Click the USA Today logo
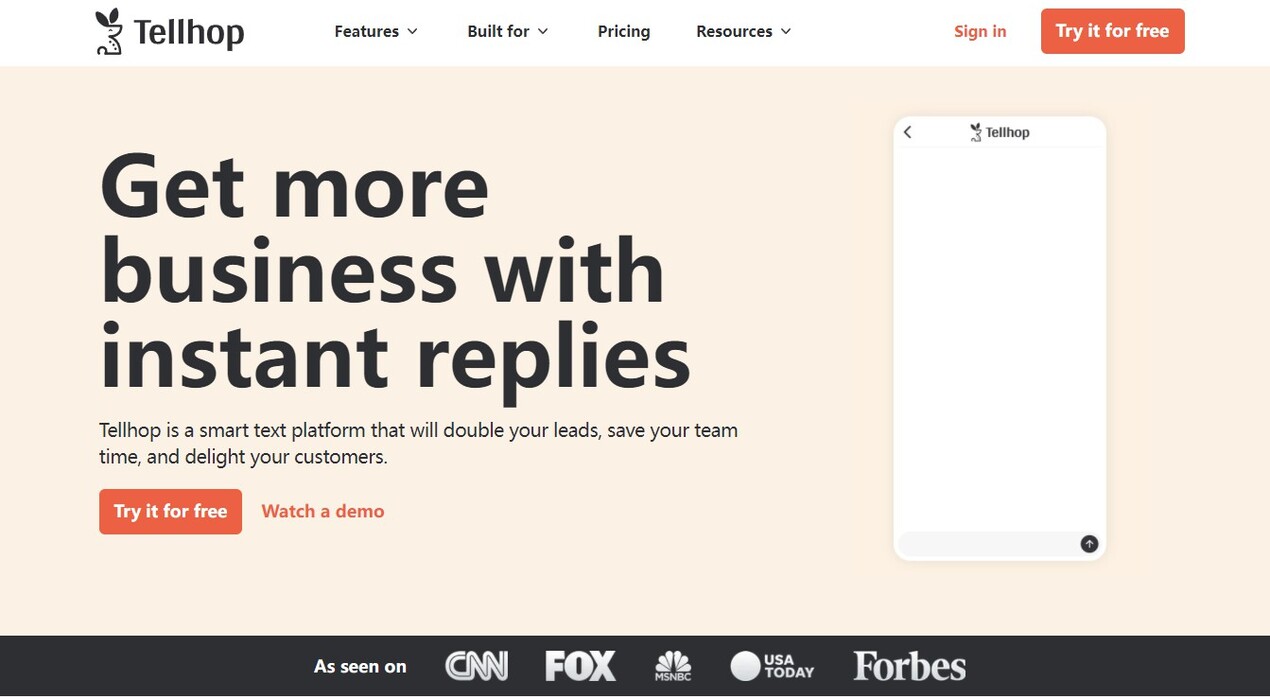 [772, 667]
